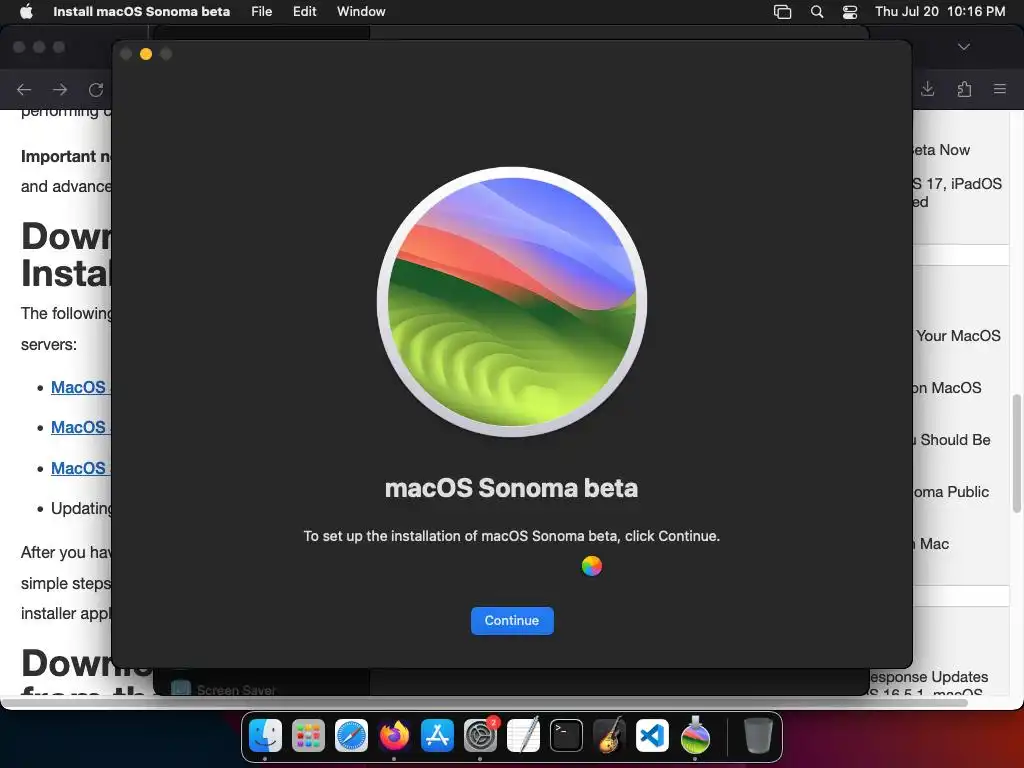Image resolution: width=1024 pixels, height=768 pixels.
Task: Minimize the installer window with yellow button
Action: pyautogui.click(x=146, y=54)
